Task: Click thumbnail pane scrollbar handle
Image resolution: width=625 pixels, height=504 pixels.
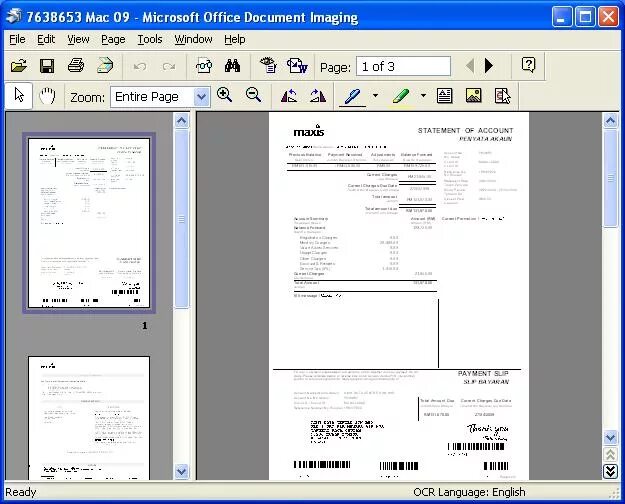Action: click(x=181, y=219)
